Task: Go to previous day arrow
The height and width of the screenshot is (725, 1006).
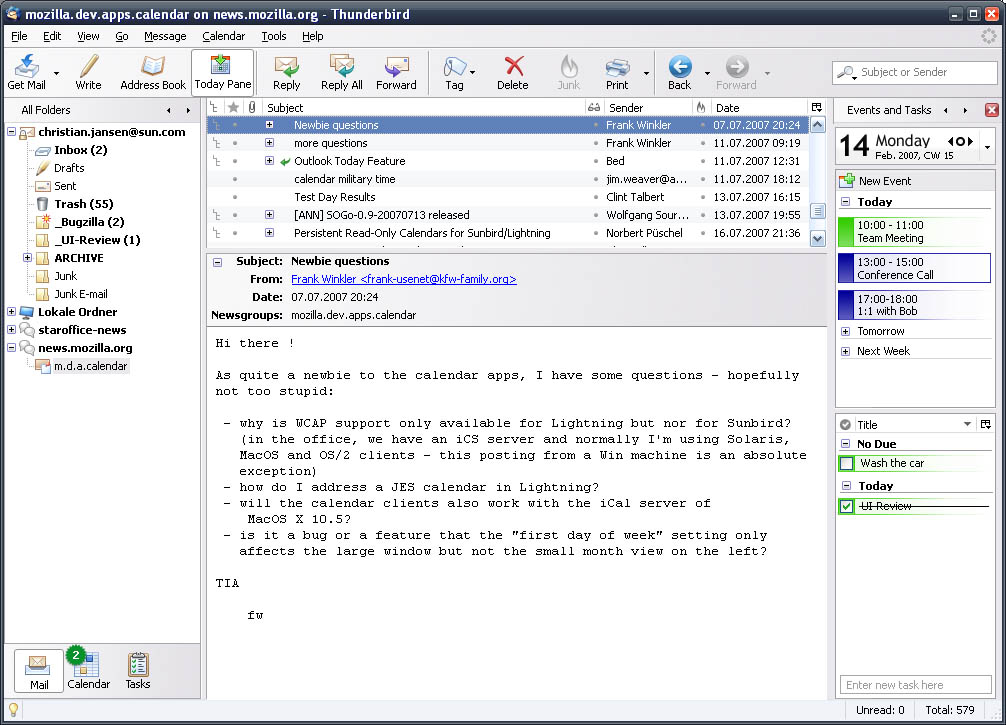Action: pyautogui.click(x=950, y=141)
